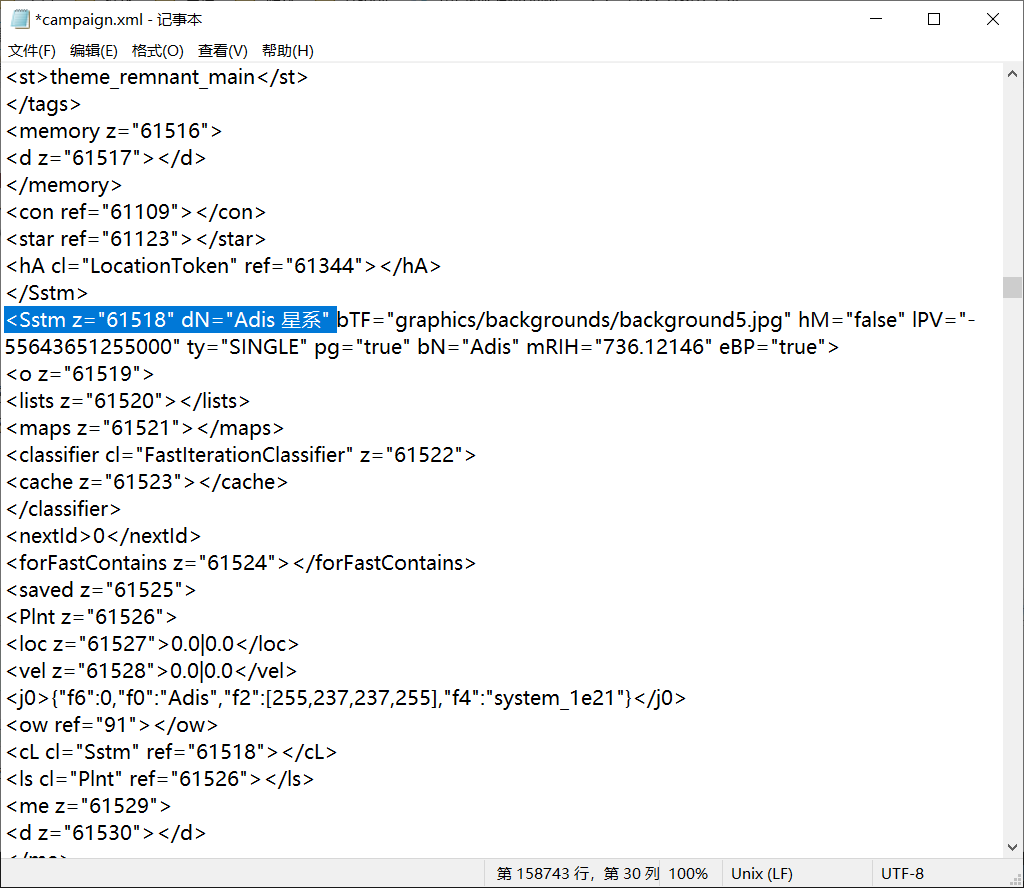
Task: Place cursor on the FastIterationClassifier line
Action: 240,455
